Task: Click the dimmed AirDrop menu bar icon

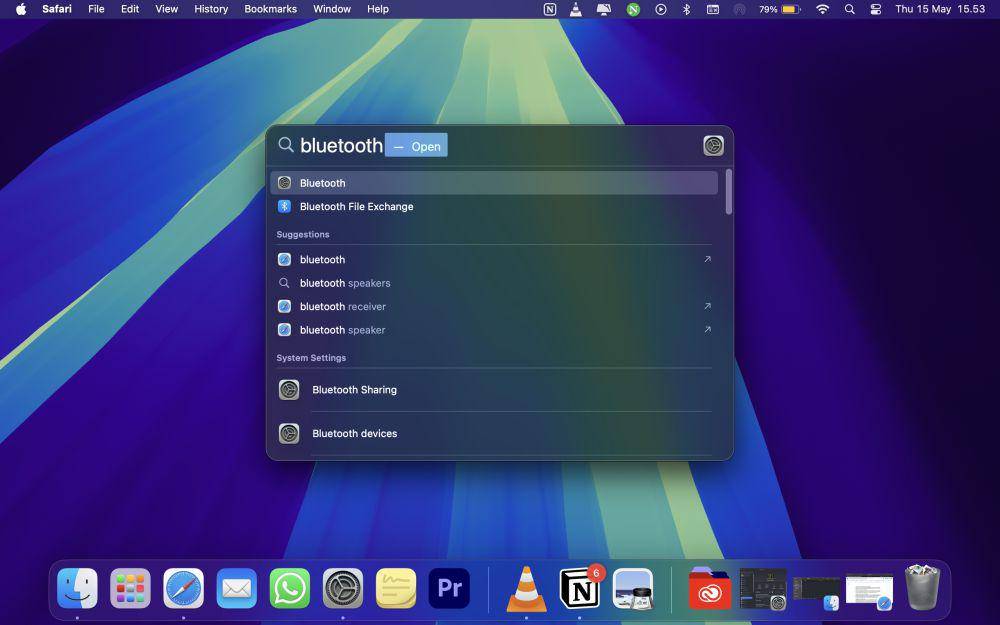Action: tap(740, 10)
